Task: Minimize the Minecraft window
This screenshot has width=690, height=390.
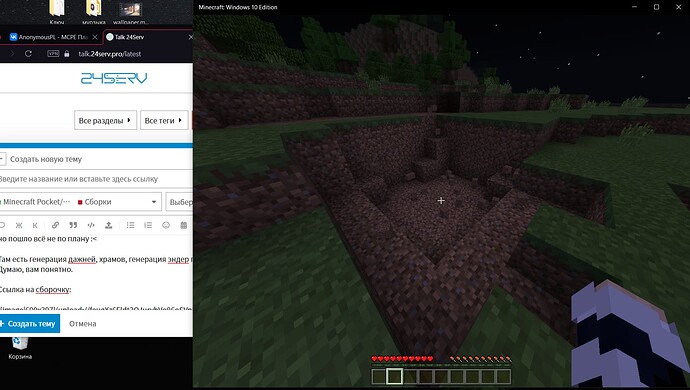Action: click(x=635, y=7)
